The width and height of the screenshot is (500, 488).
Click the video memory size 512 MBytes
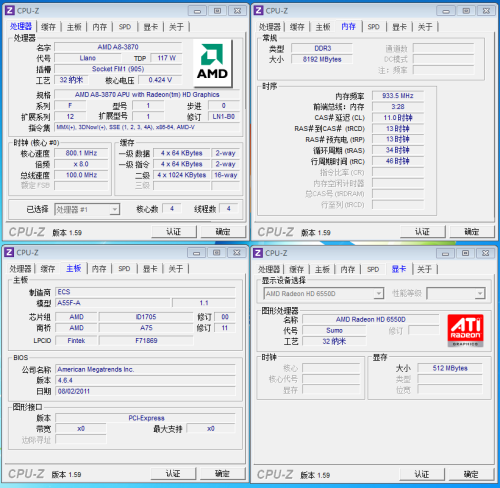point(450,368)
